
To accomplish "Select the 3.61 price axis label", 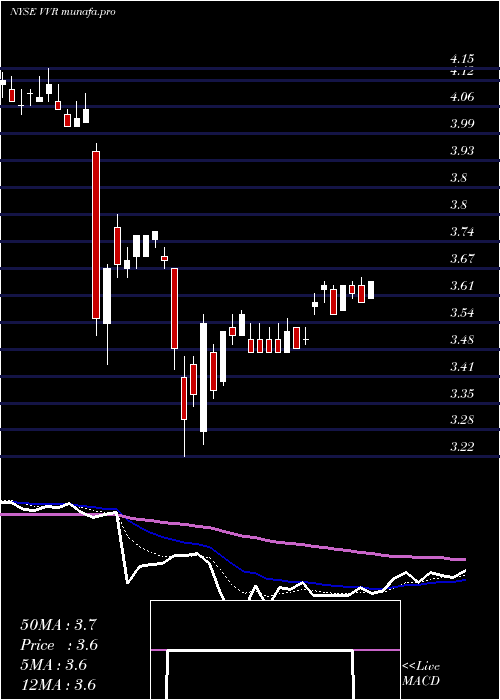I will [462, 285].
